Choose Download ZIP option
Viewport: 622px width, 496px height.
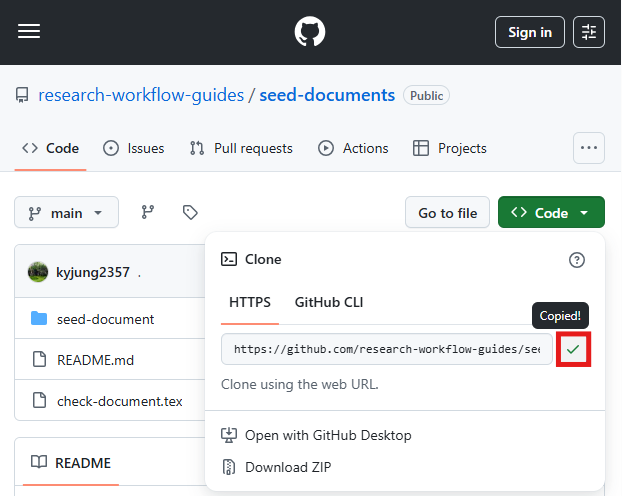[x=276, y=467]
